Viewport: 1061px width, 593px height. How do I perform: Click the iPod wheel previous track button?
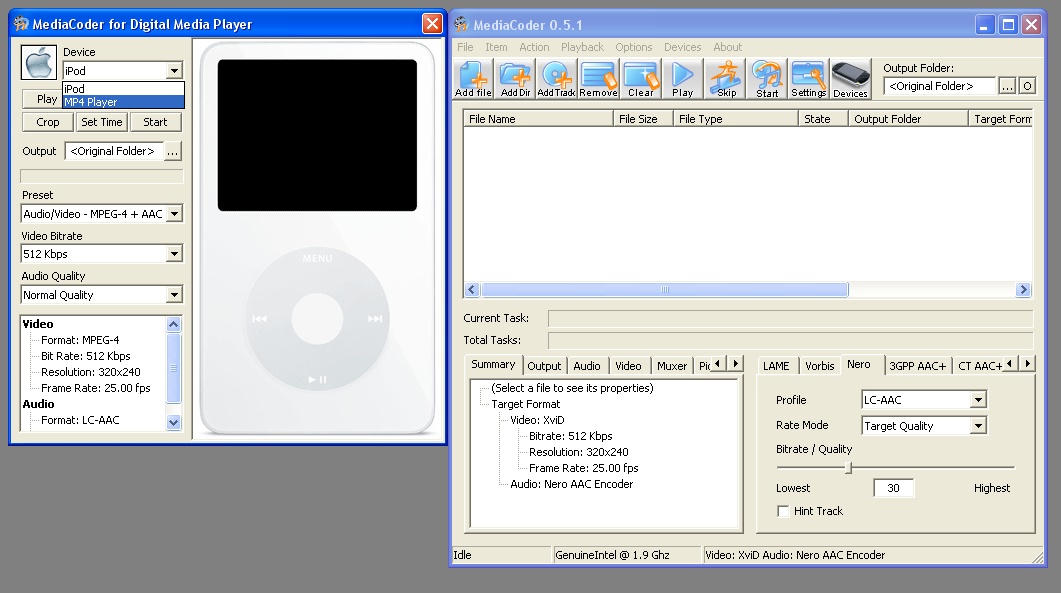259,318
